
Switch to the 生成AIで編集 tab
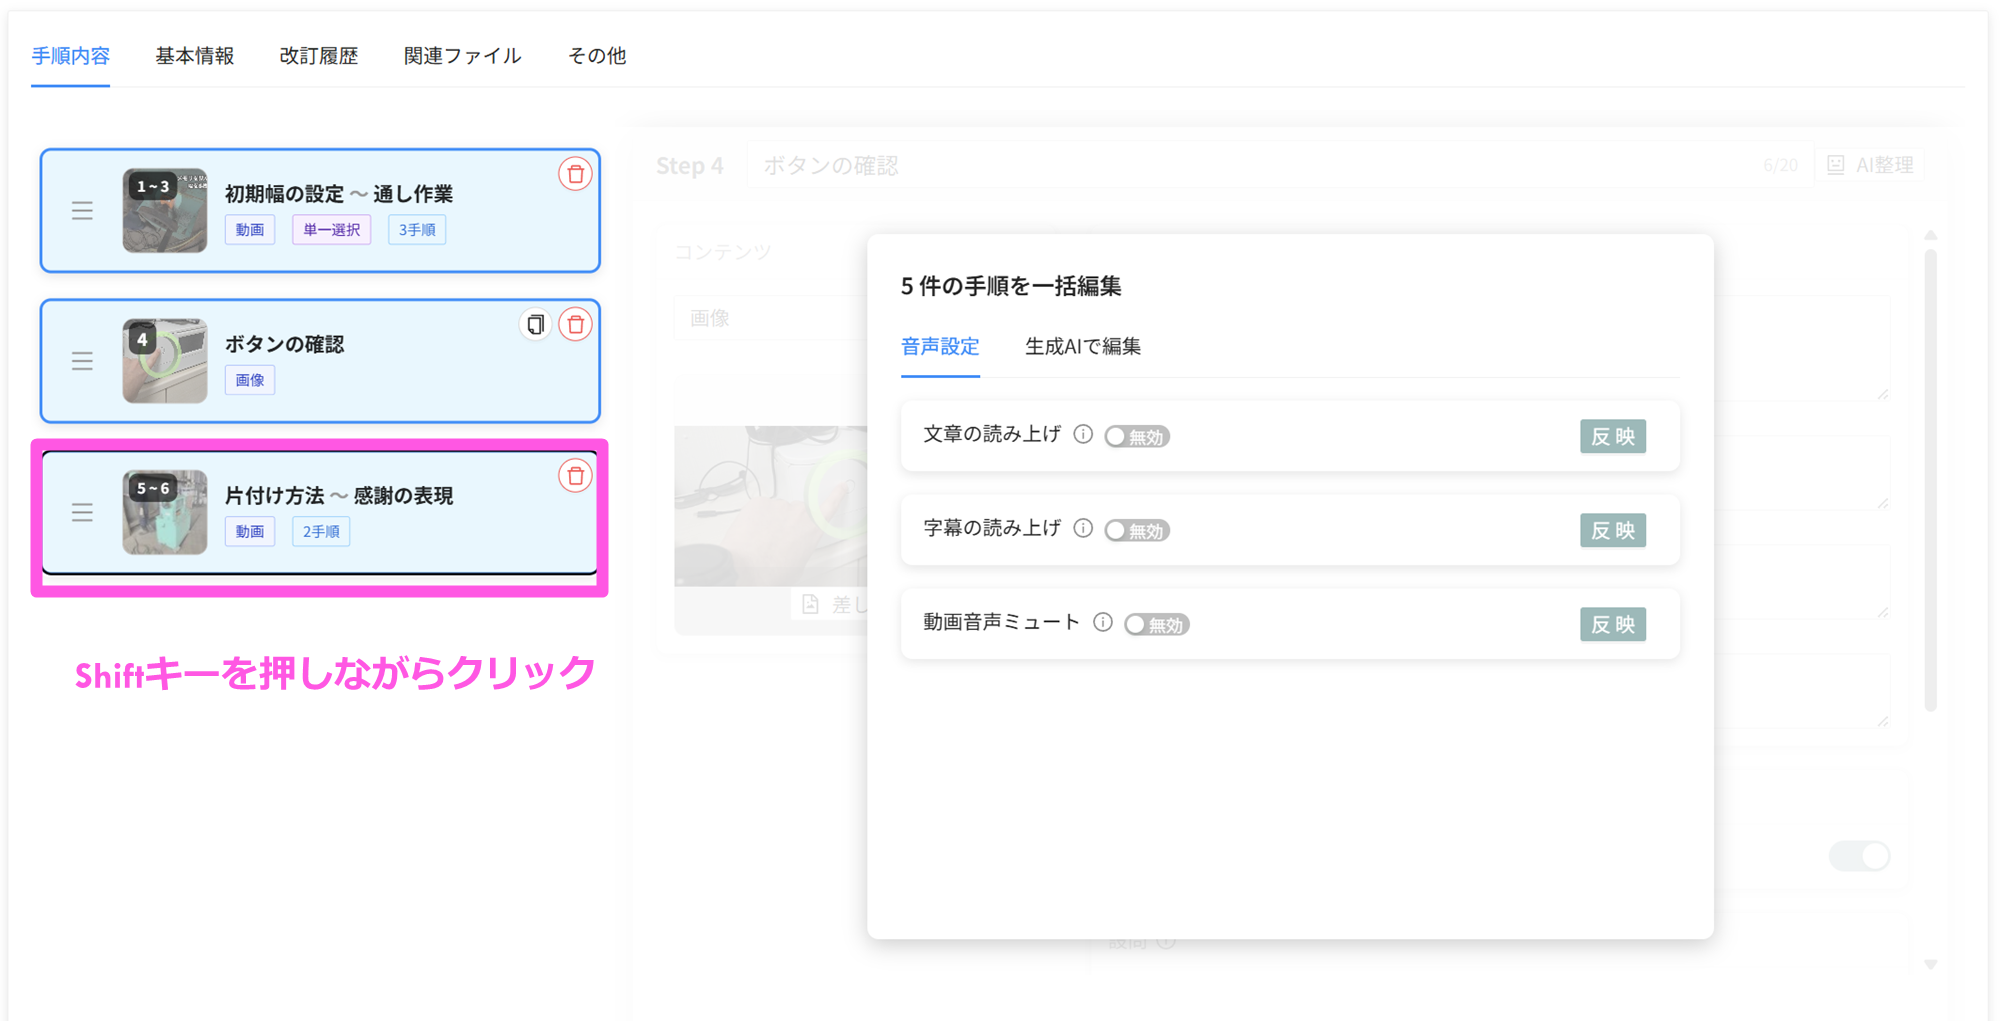[x=1082, y=347]
